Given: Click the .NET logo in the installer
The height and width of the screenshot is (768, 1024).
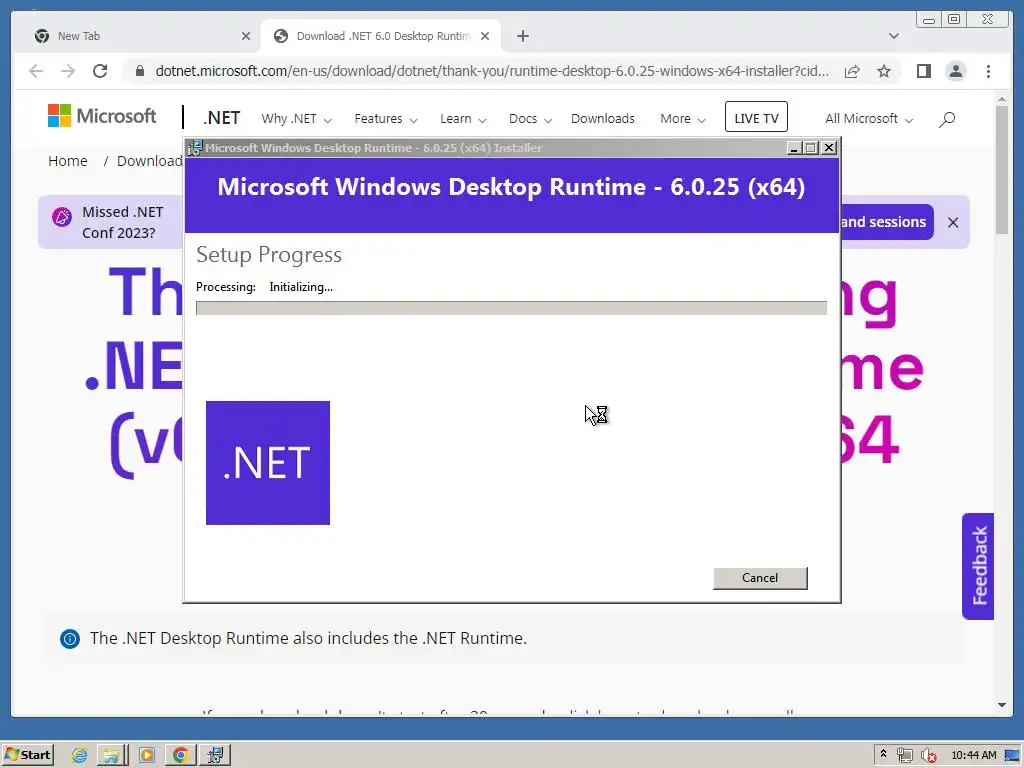Looking at the screenshot, I should click(x=268, y=463).
